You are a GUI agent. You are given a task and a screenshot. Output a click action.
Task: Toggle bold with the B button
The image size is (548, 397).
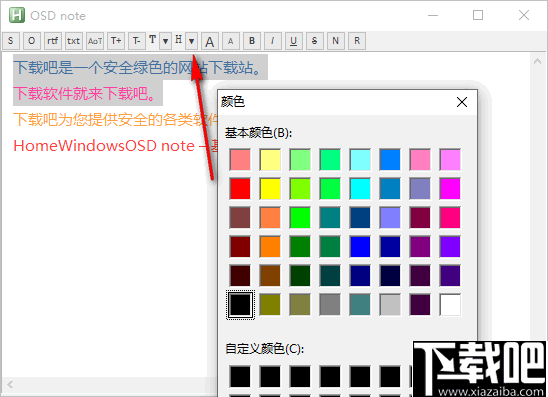point(252,41)
